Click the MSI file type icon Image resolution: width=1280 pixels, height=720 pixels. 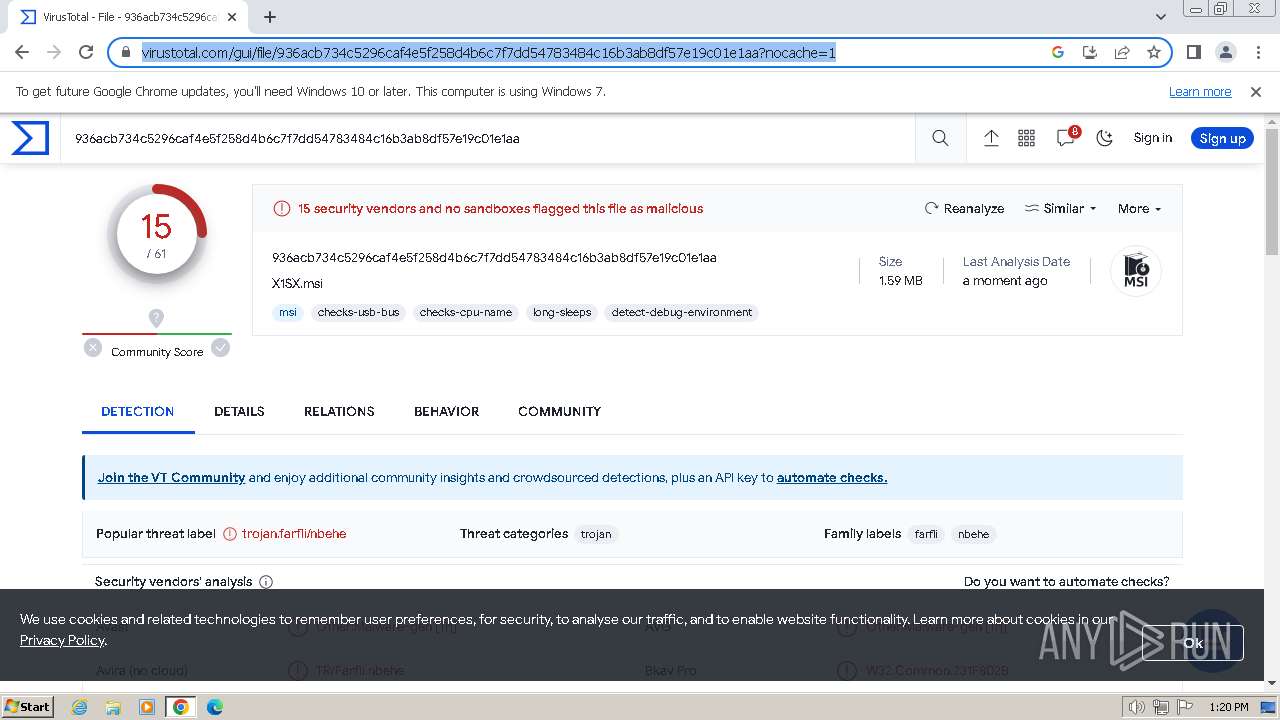pos(1136,270)
